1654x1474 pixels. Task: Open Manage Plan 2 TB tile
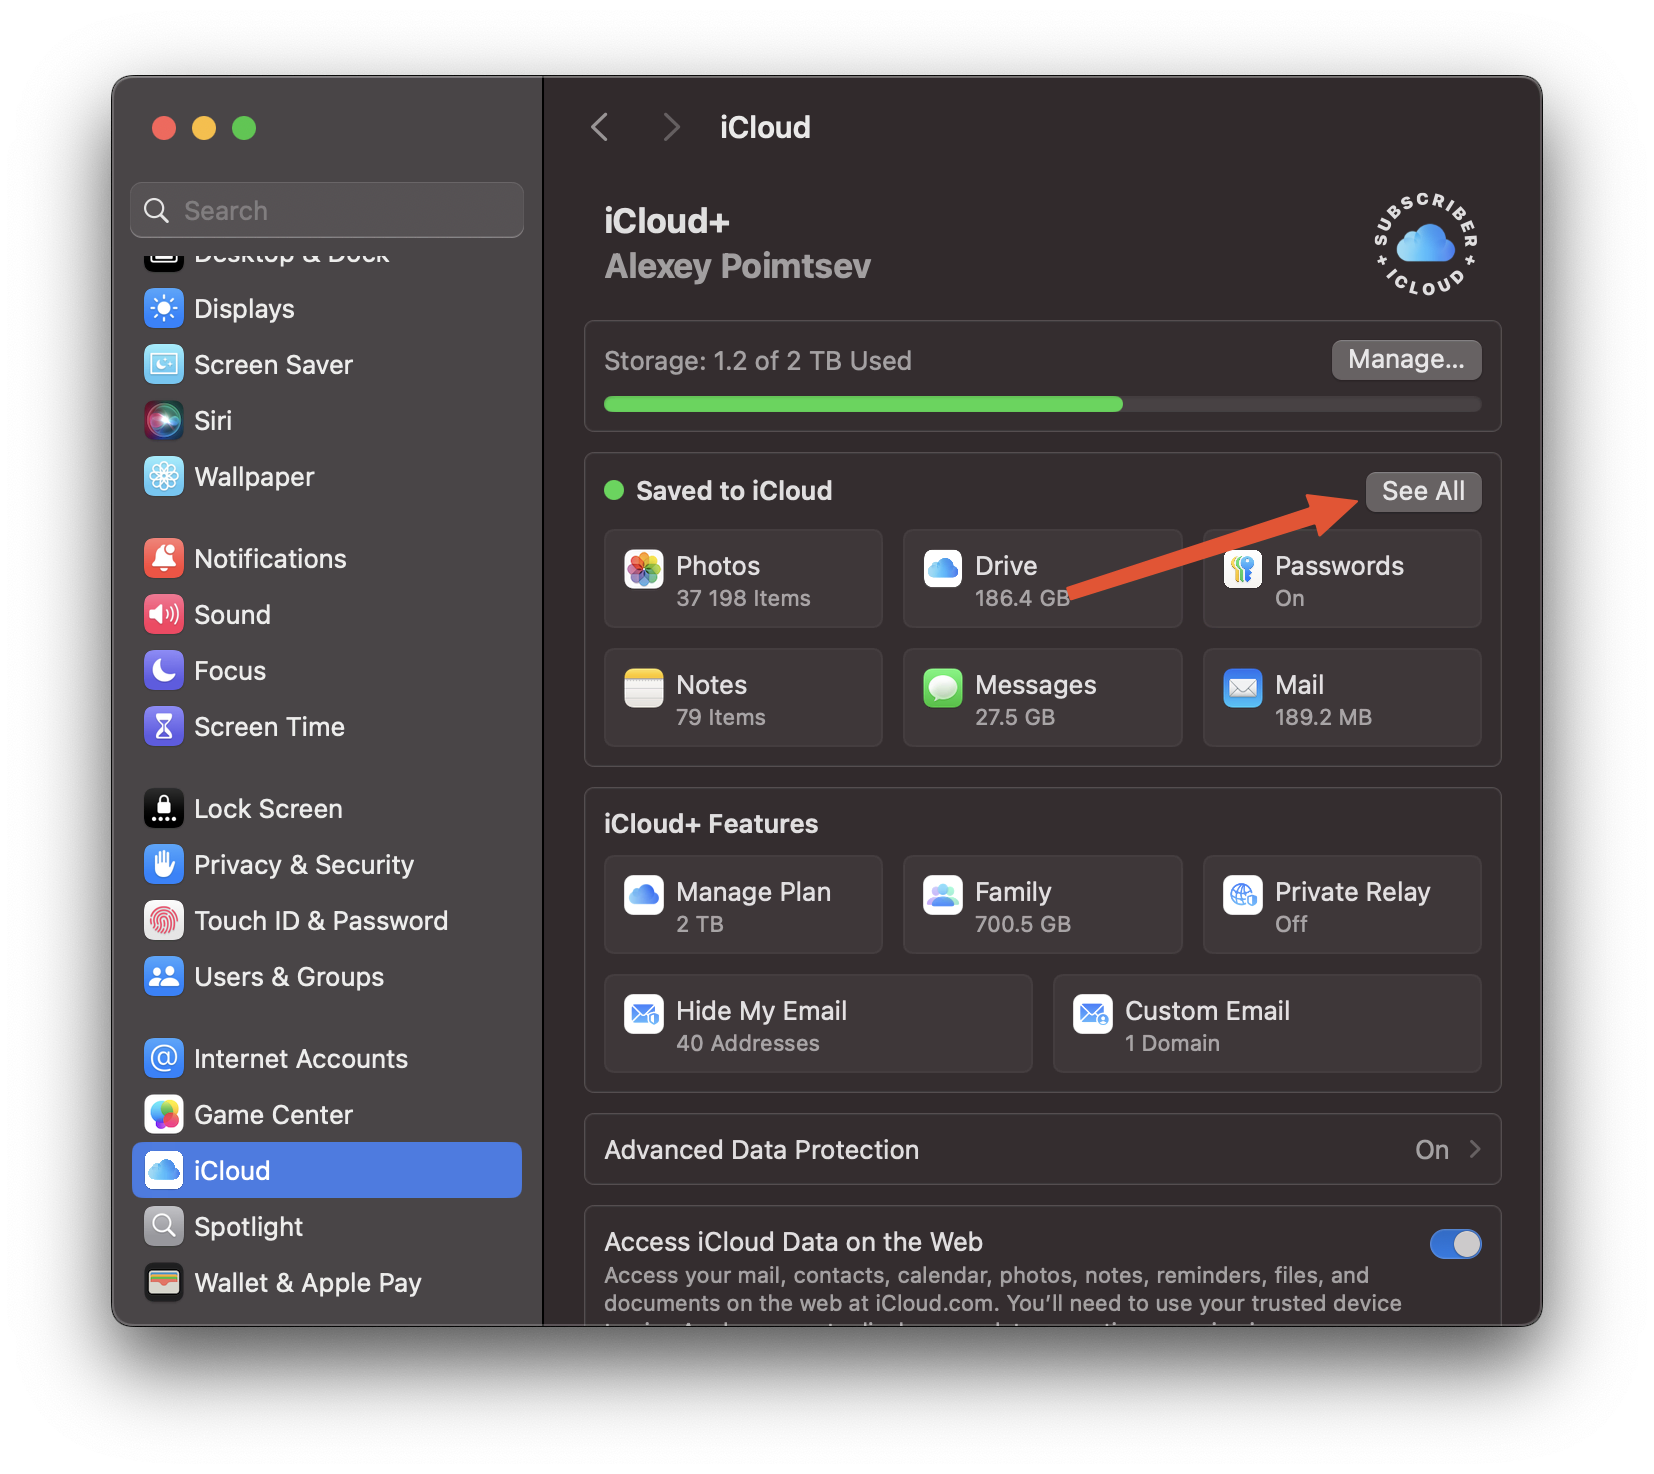tap(743, 905)
